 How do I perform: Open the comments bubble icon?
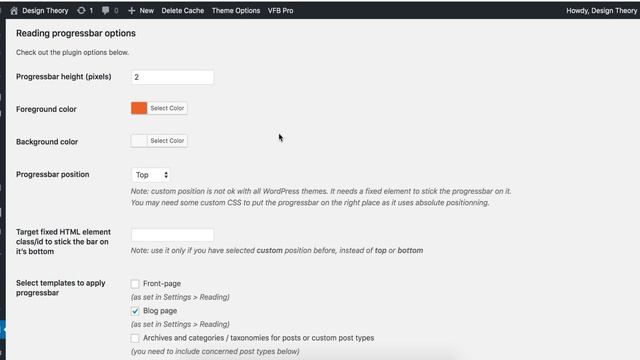105,11
